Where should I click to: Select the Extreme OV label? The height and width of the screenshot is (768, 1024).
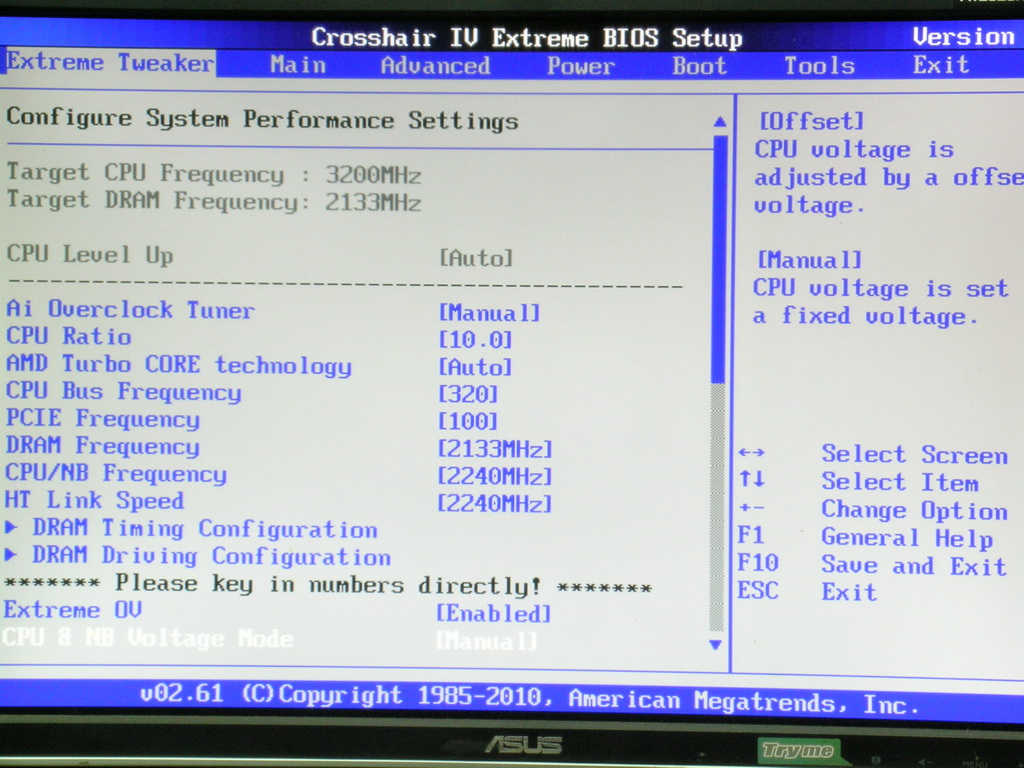(x=72, y=610)
